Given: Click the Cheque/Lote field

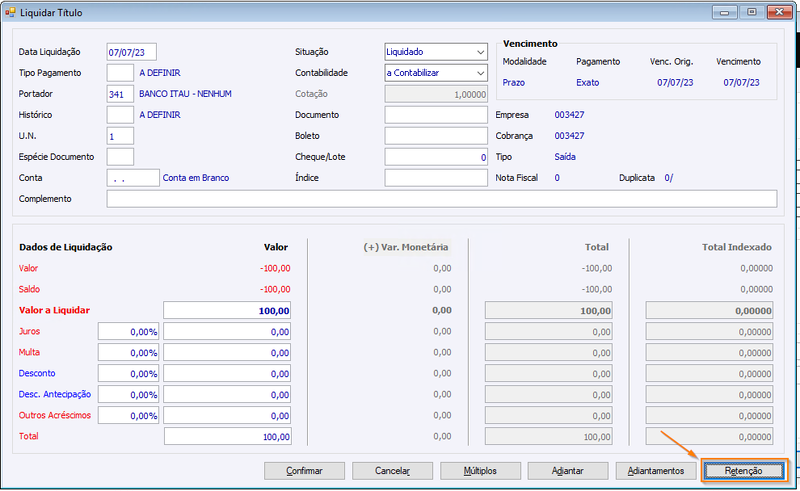Looking at the screenshot, I should pos(436,157).
